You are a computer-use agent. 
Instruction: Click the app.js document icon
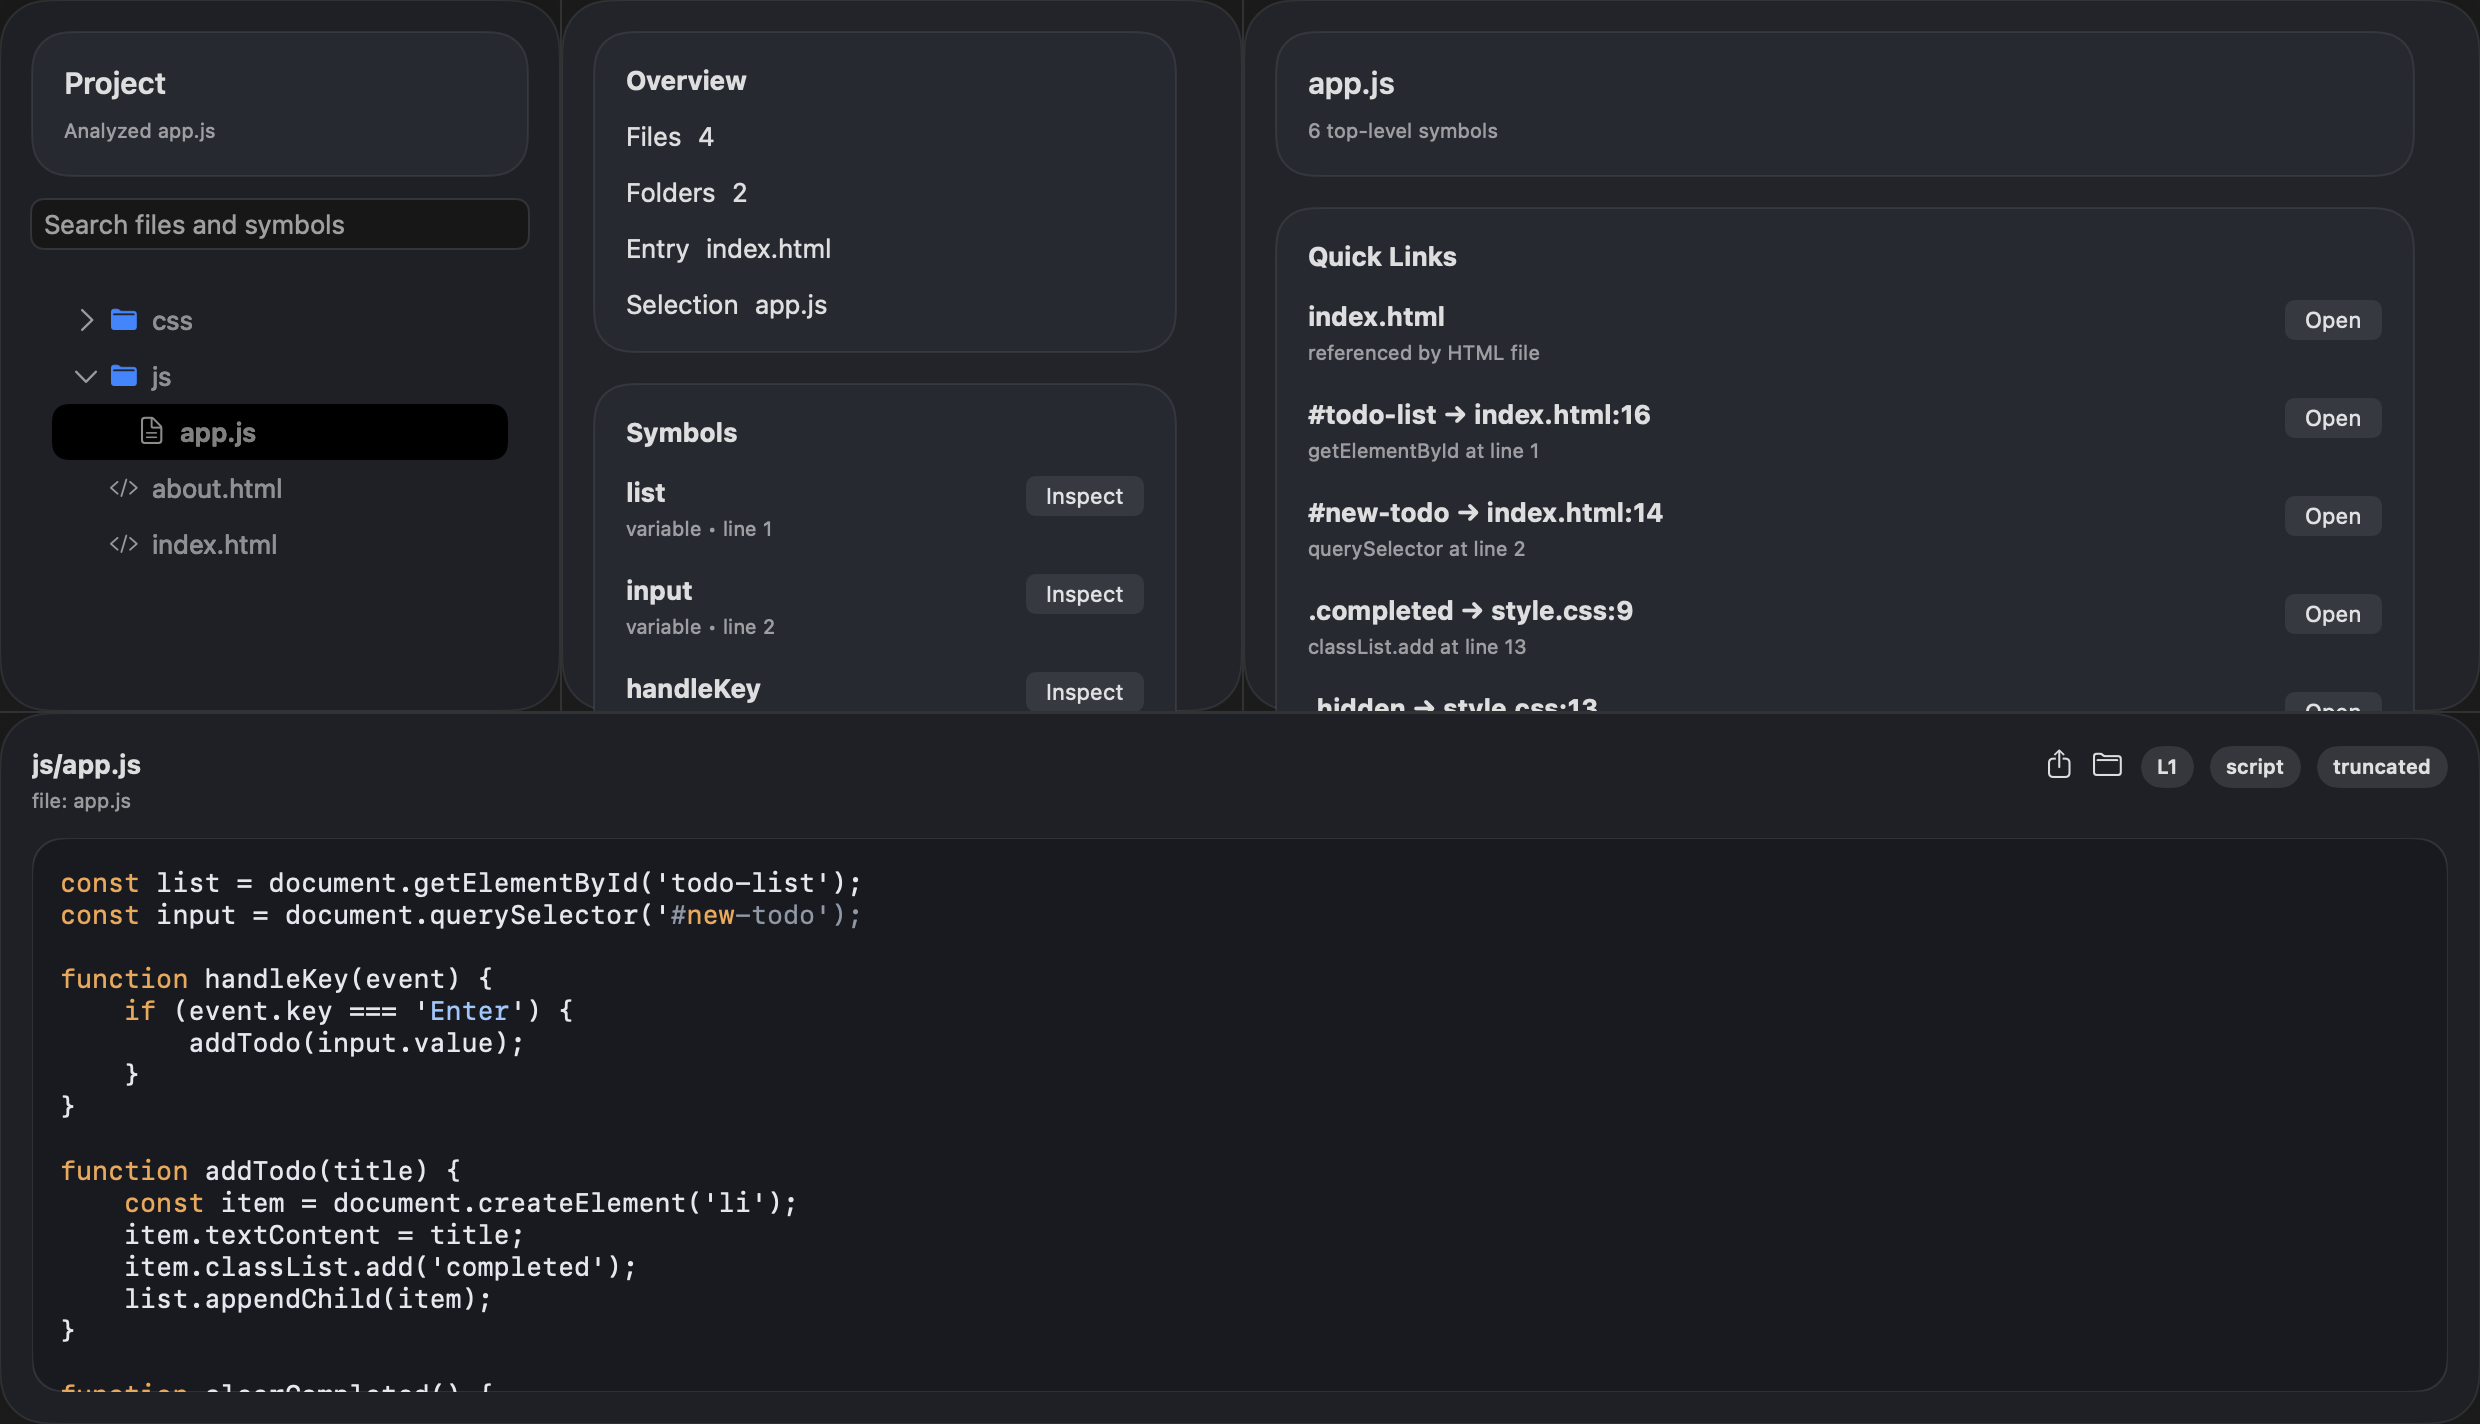point(151,431)
